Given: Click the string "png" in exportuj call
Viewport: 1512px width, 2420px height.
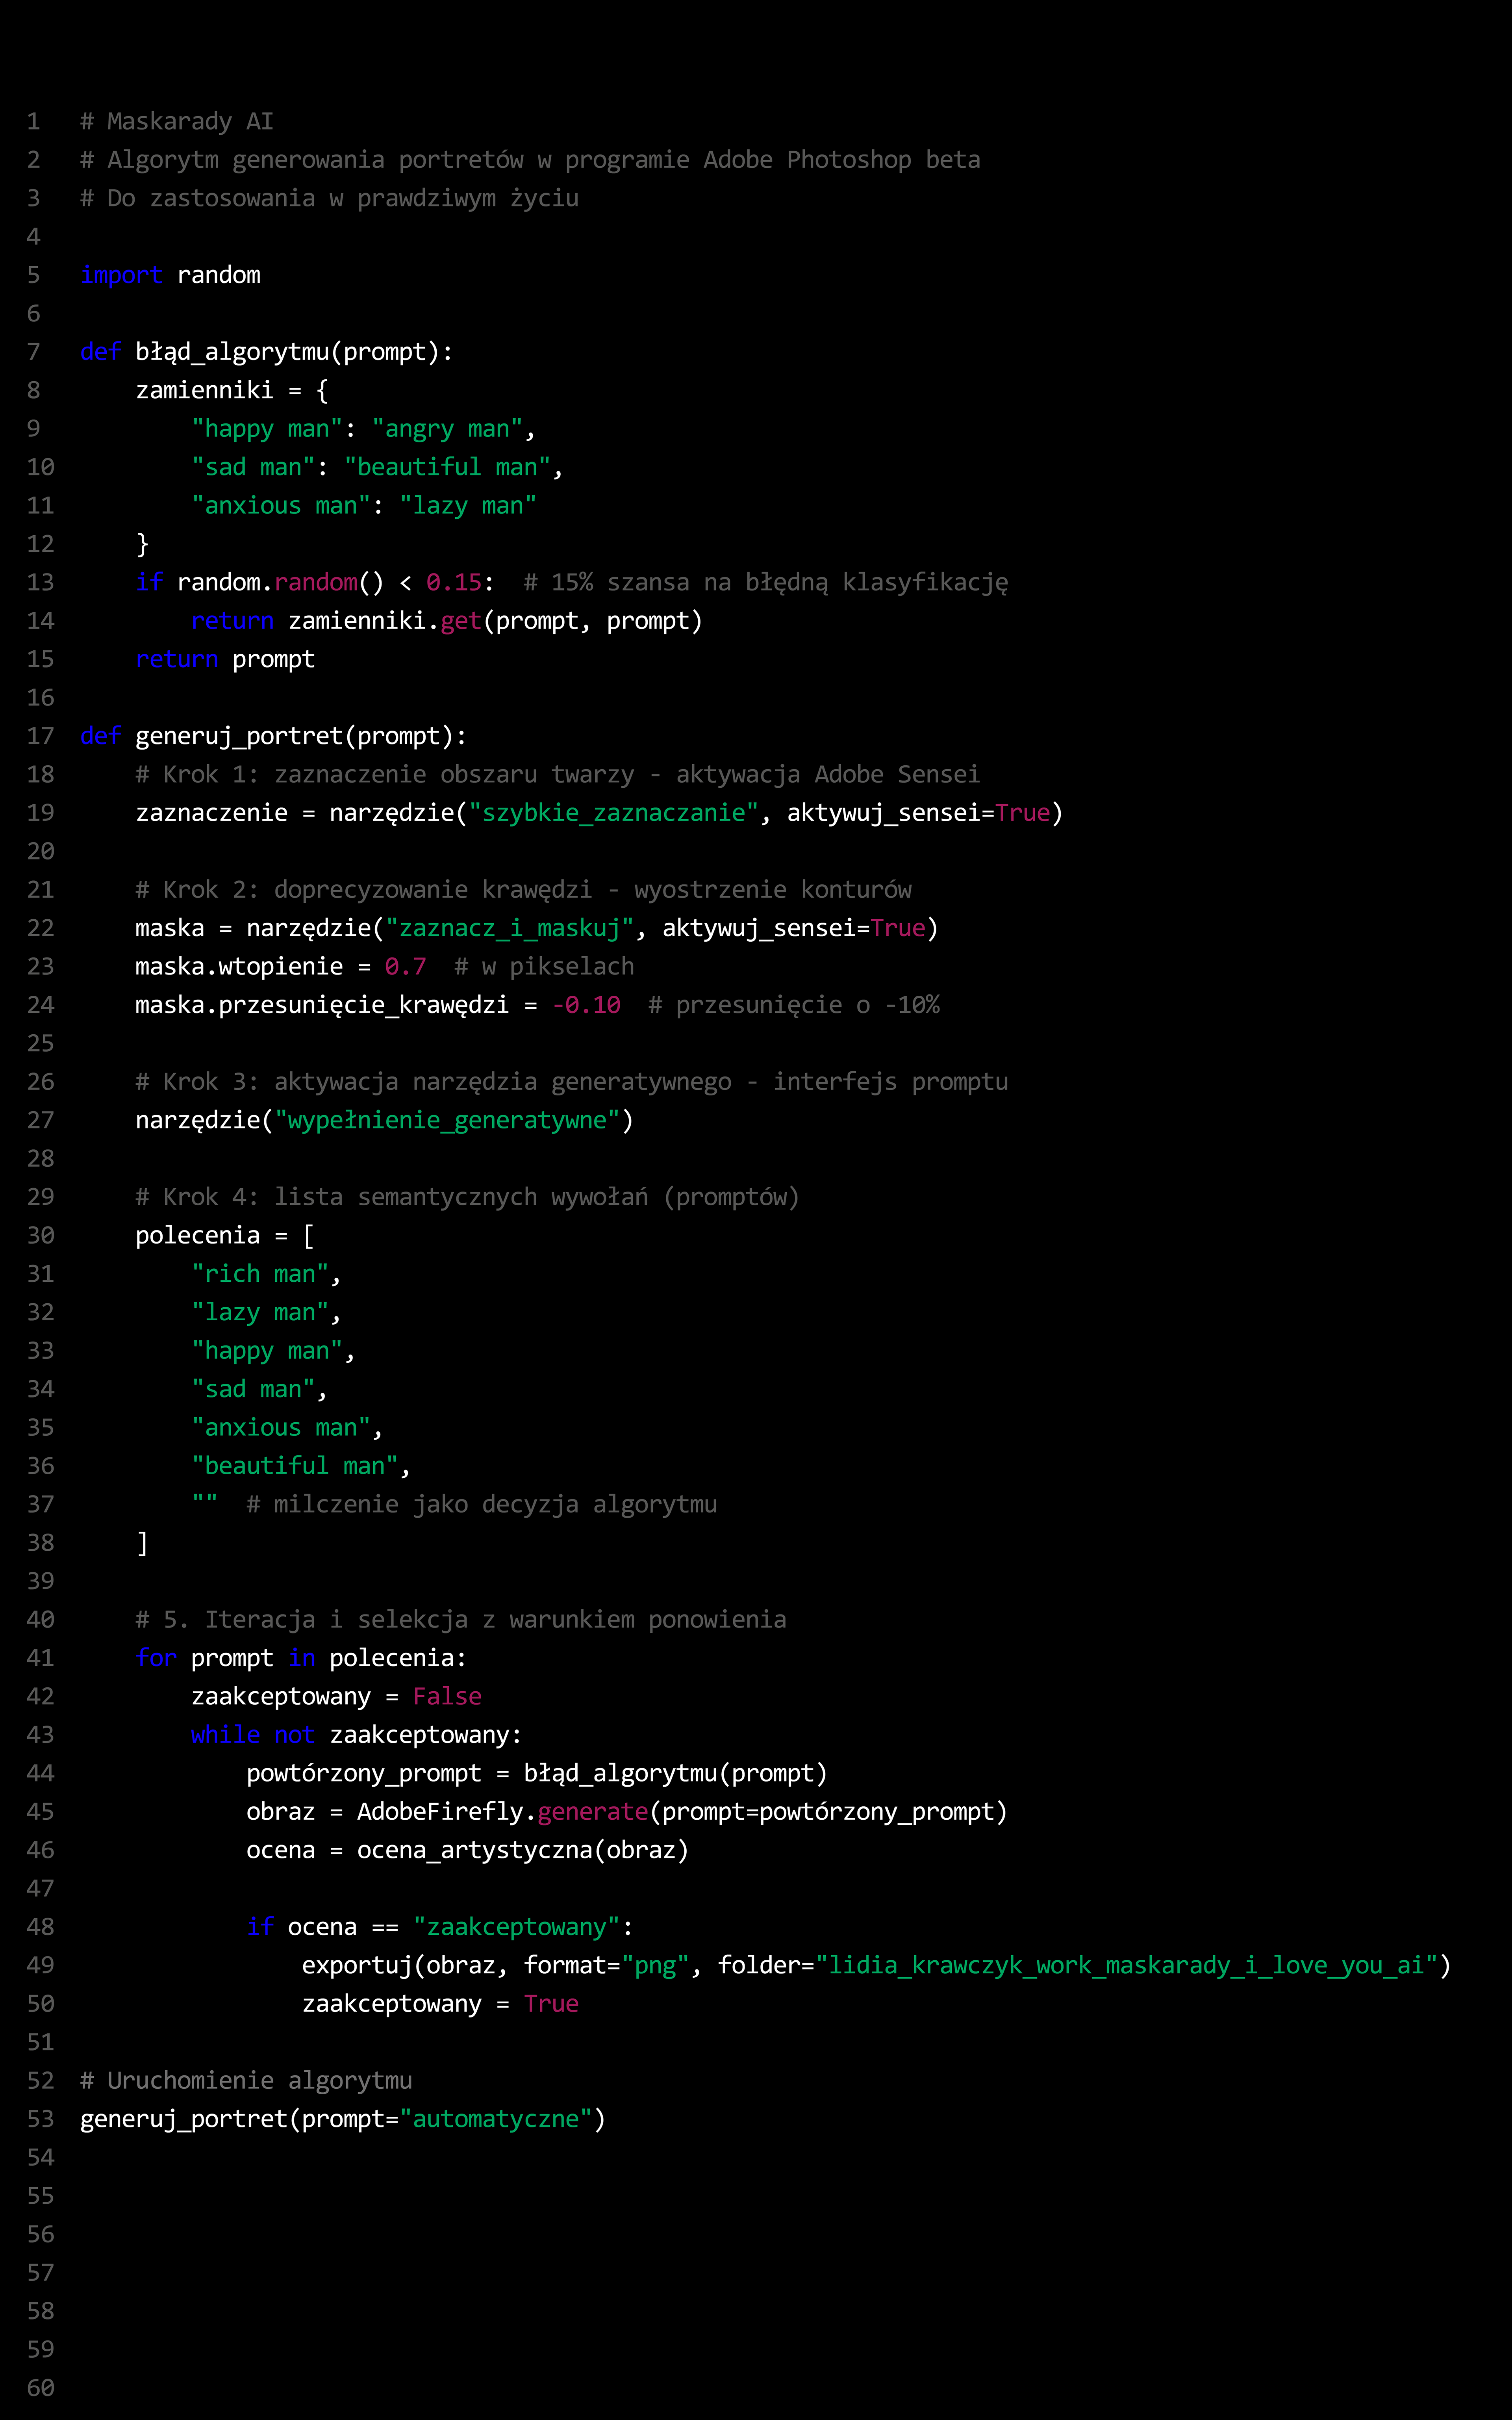Looking at the screenshot, I should coord(655,1966).
